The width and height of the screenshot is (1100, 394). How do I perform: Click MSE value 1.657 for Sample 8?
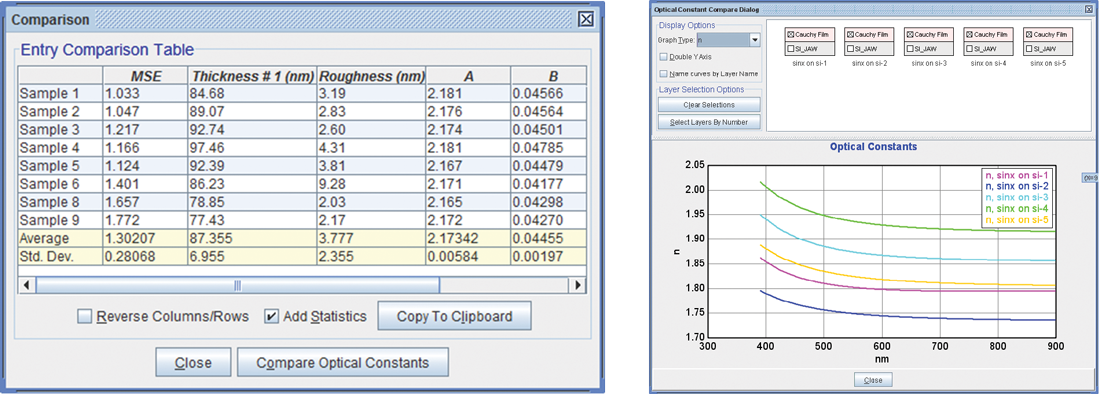click(x=145, y=202)
